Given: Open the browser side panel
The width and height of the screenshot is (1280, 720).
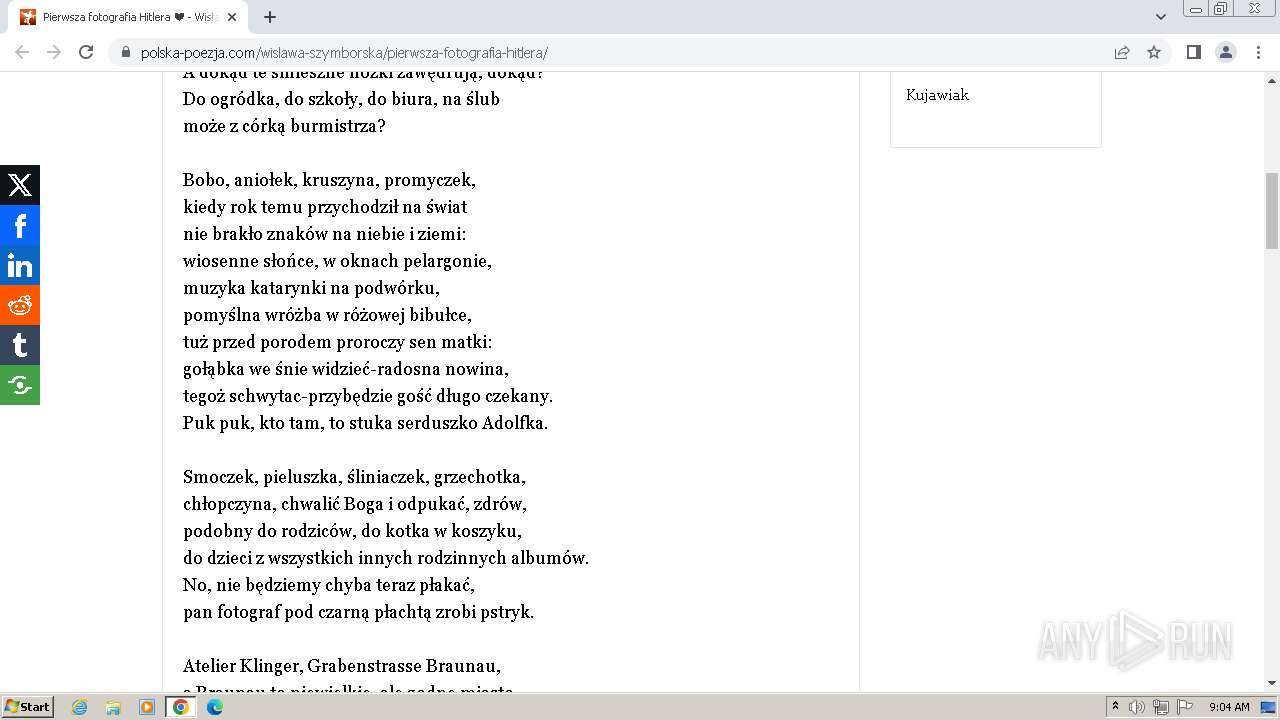Looking at the screenshot, I should (x=1193, y=52).
